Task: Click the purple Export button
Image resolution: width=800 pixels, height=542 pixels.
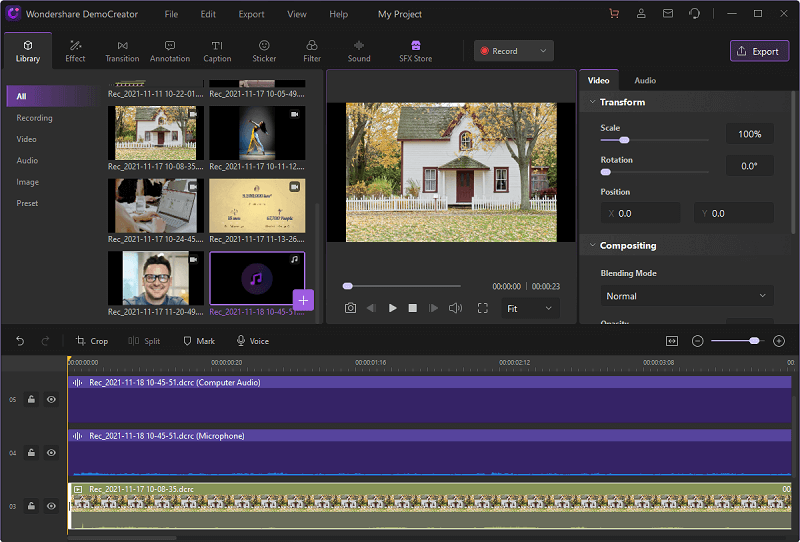Action: click(759, 51)
